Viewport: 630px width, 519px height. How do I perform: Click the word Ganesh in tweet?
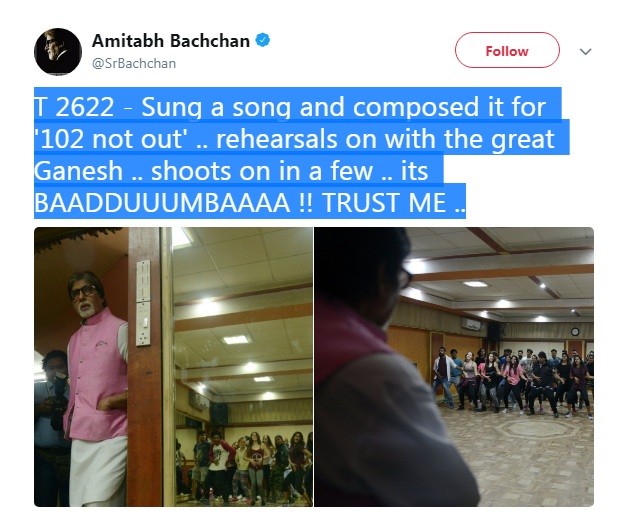(x=78, y=172)
